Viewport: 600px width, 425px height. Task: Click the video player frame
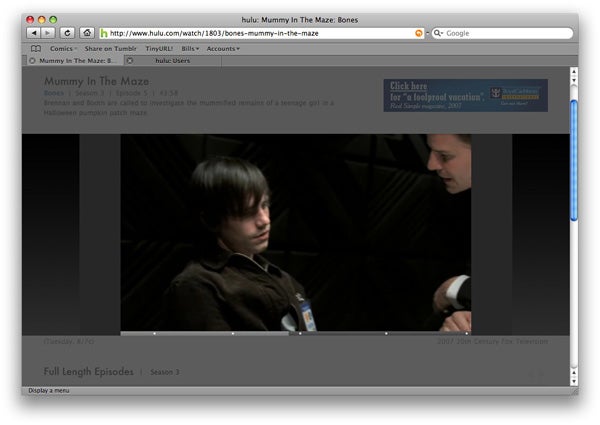(296, 232)
